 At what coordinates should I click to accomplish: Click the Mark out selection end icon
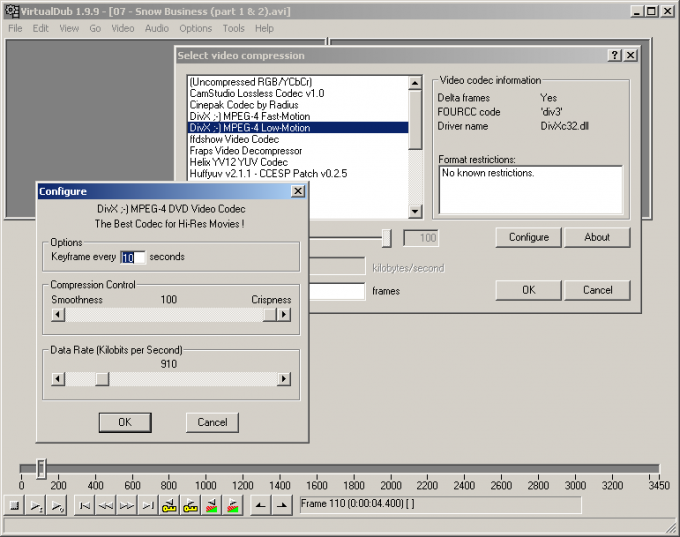[x=281, y=505]
